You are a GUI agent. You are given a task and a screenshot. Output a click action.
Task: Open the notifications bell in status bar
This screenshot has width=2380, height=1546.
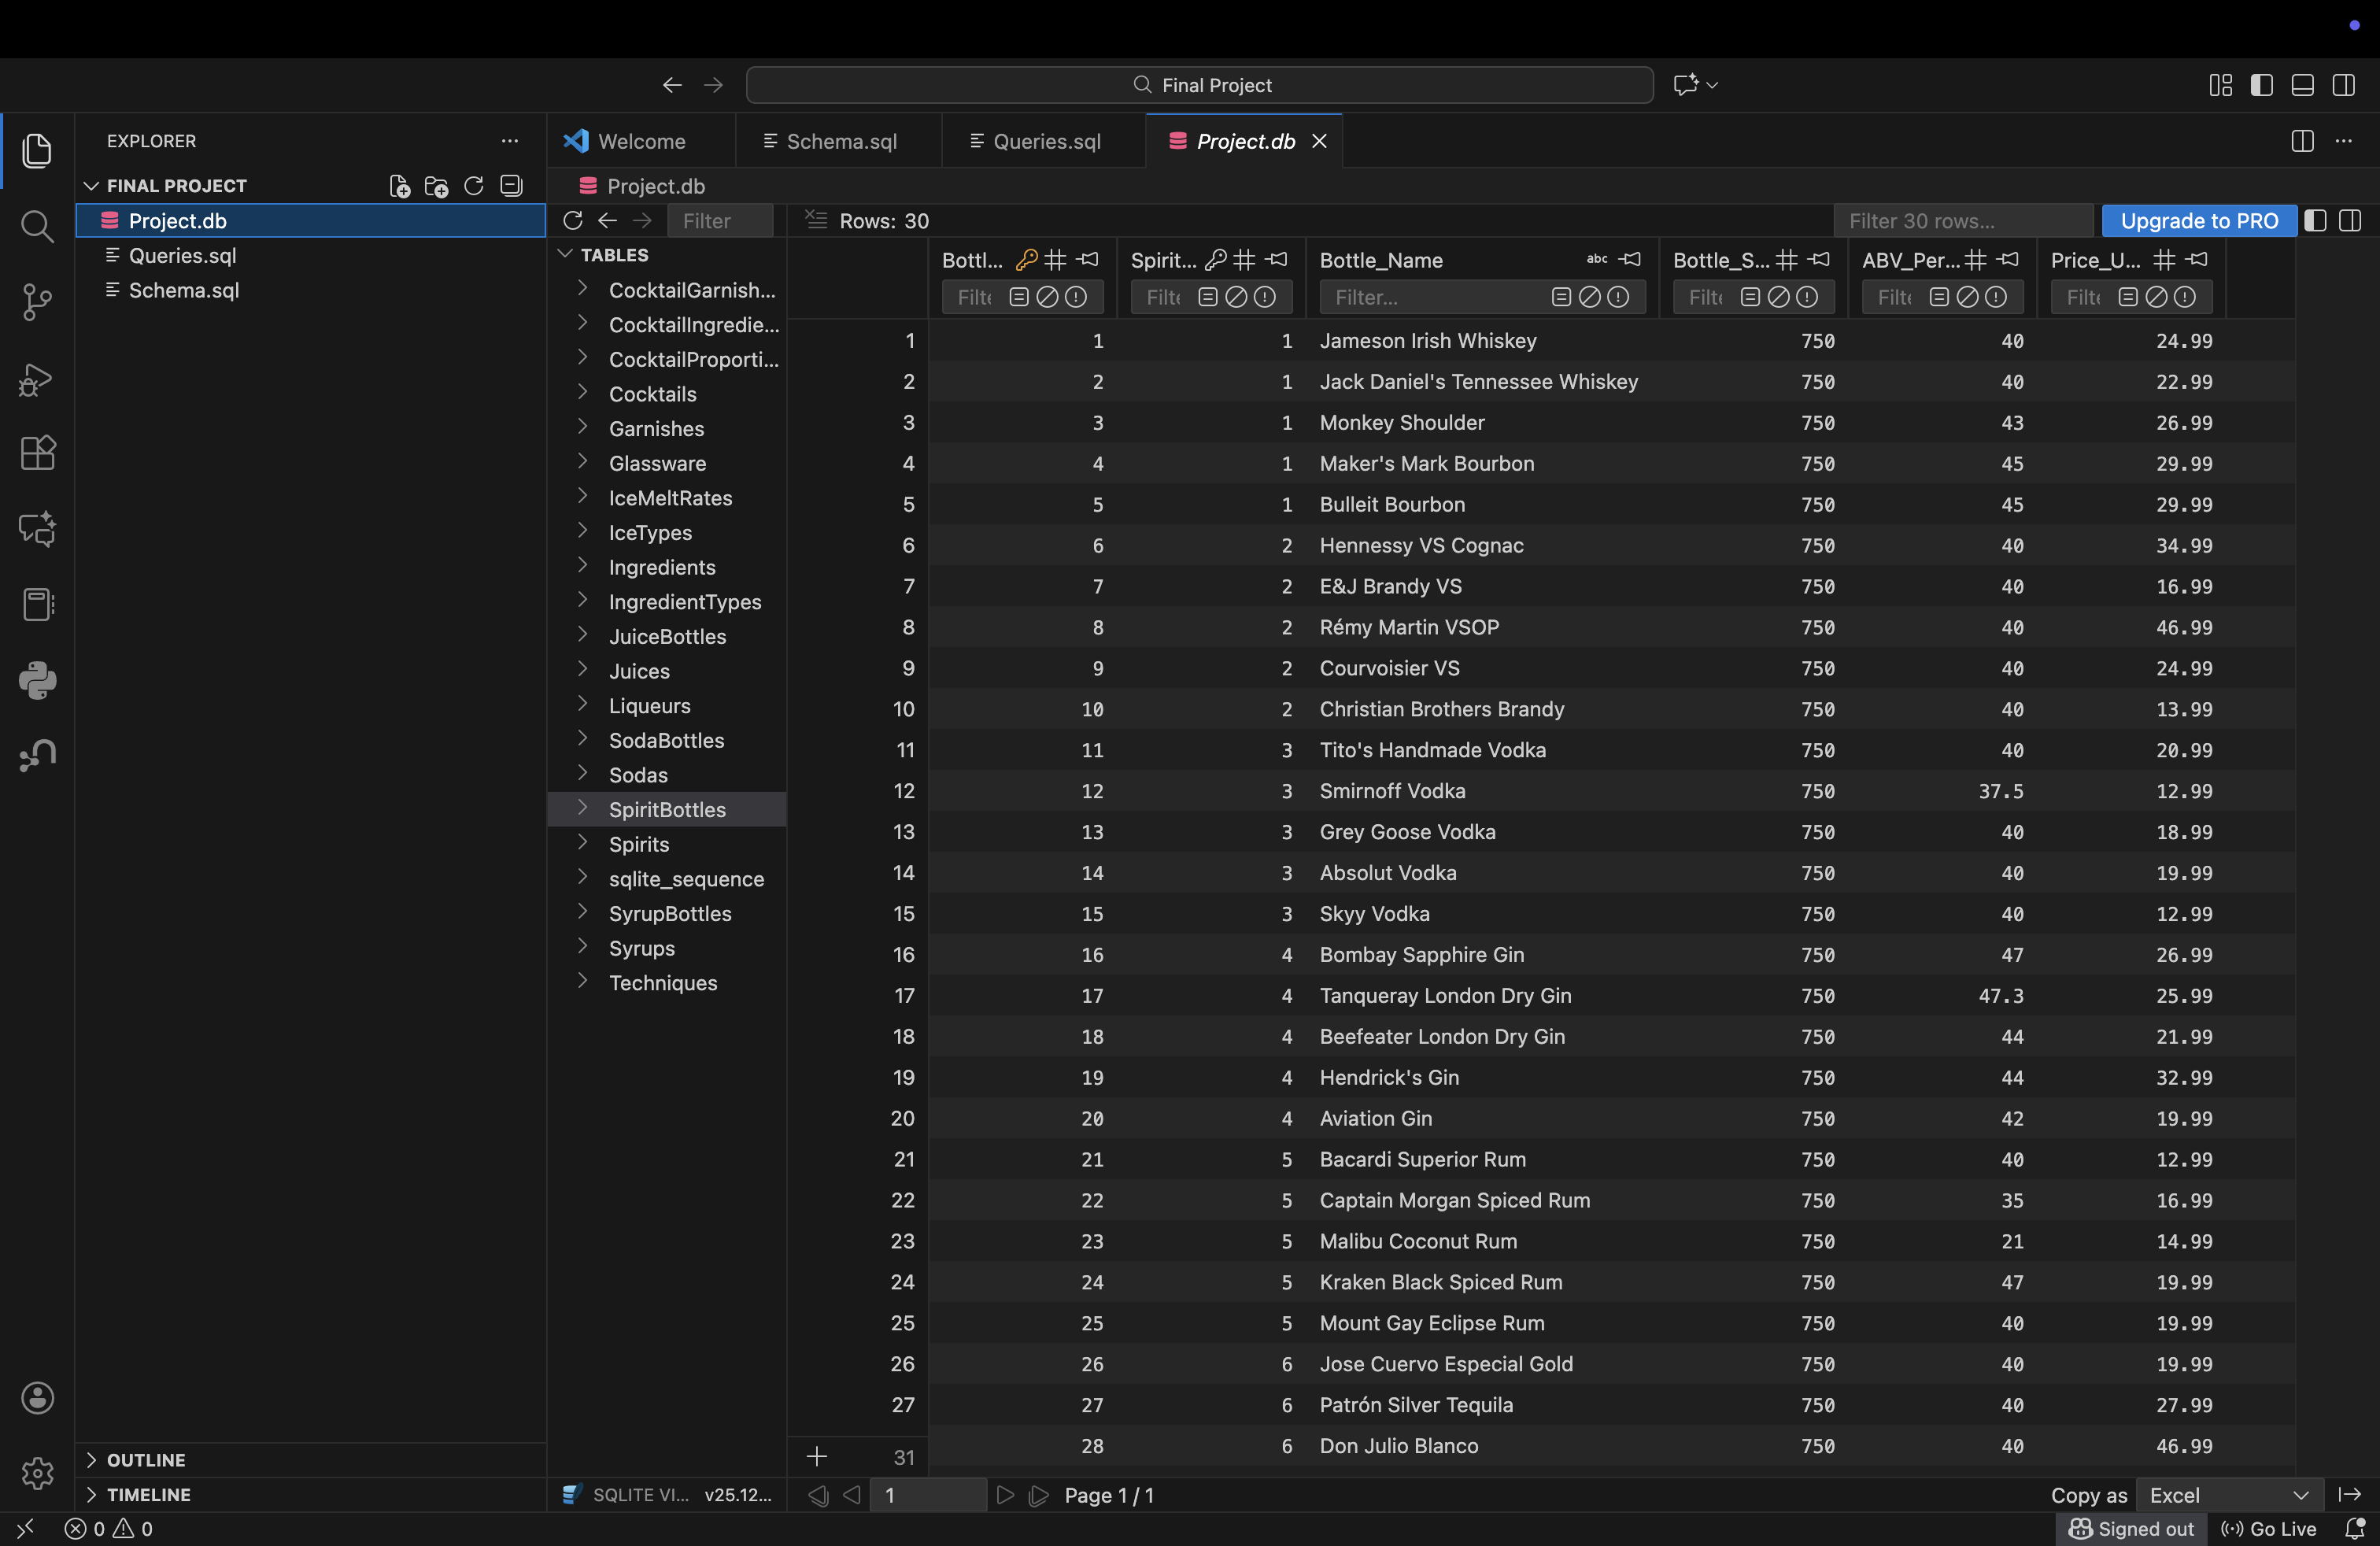click(x=2355, y=1529)
